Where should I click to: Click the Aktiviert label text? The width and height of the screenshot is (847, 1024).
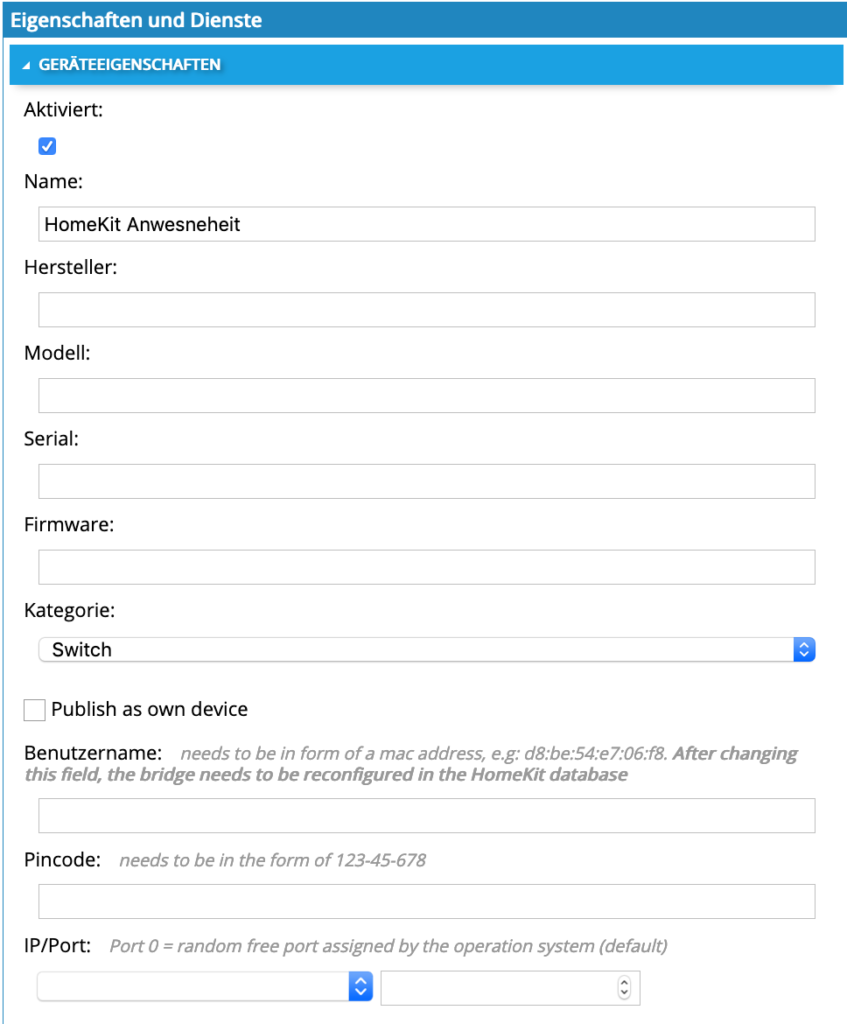click(x=63, y=110)
